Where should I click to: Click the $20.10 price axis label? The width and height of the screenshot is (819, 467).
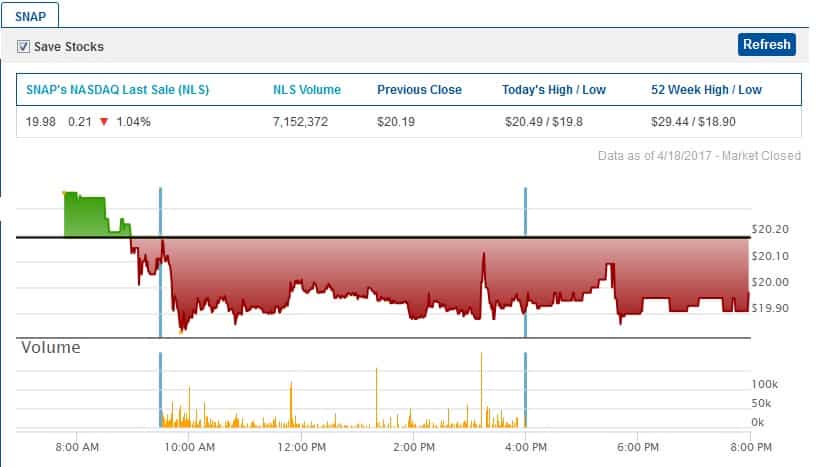click(770, 256)
